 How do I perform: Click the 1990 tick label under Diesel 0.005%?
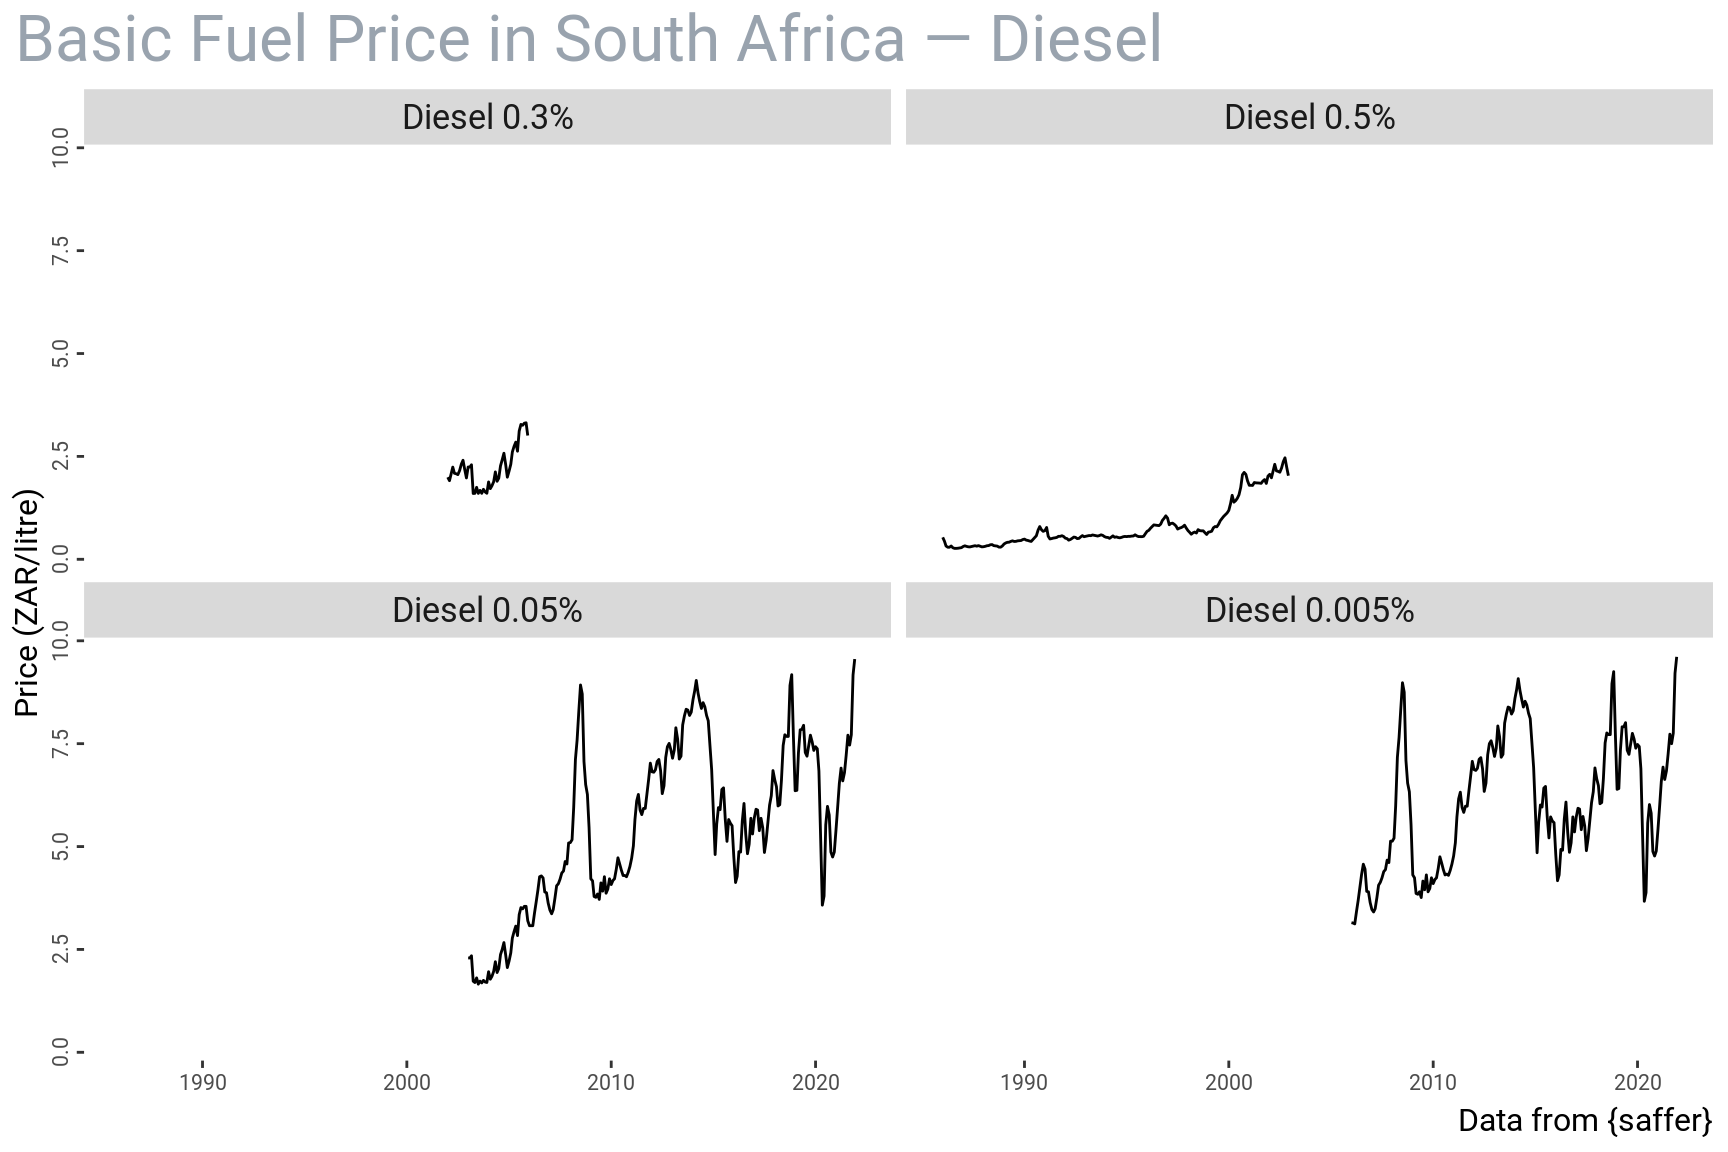pos(1025,1082)
